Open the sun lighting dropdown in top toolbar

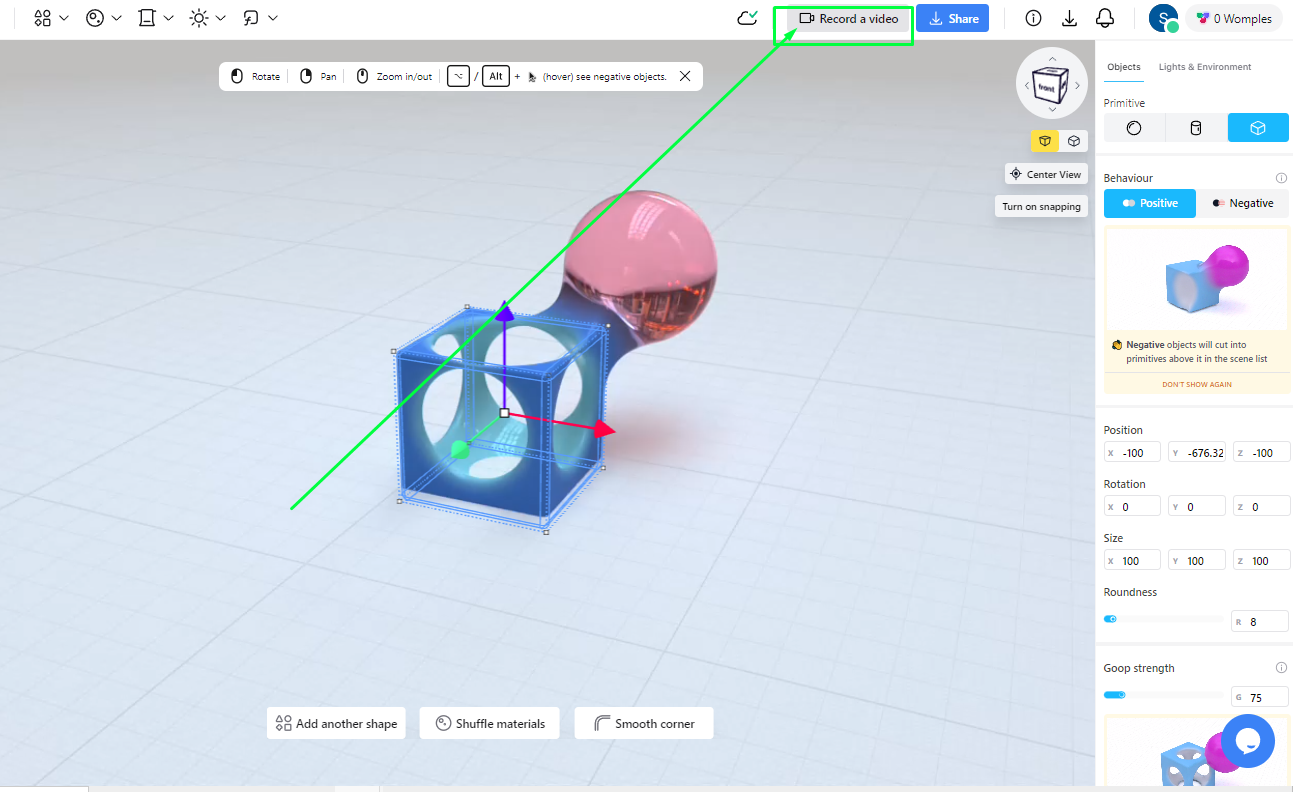[208, 18]
